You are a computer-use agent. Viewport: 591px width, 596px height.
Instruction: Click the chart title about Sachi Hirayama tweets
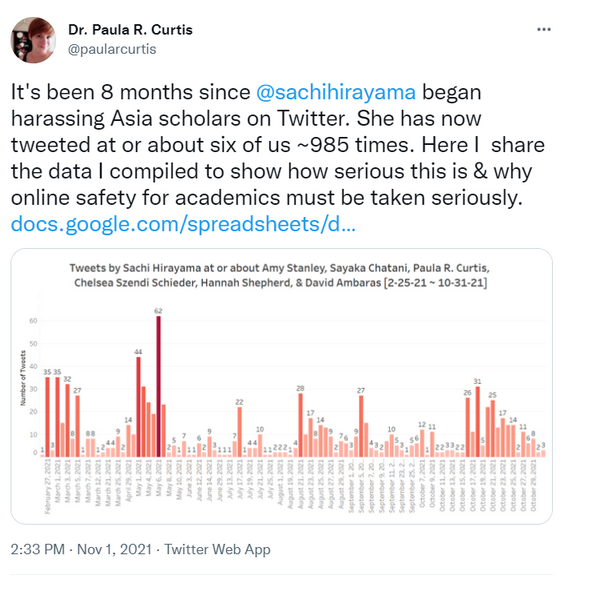280,276
